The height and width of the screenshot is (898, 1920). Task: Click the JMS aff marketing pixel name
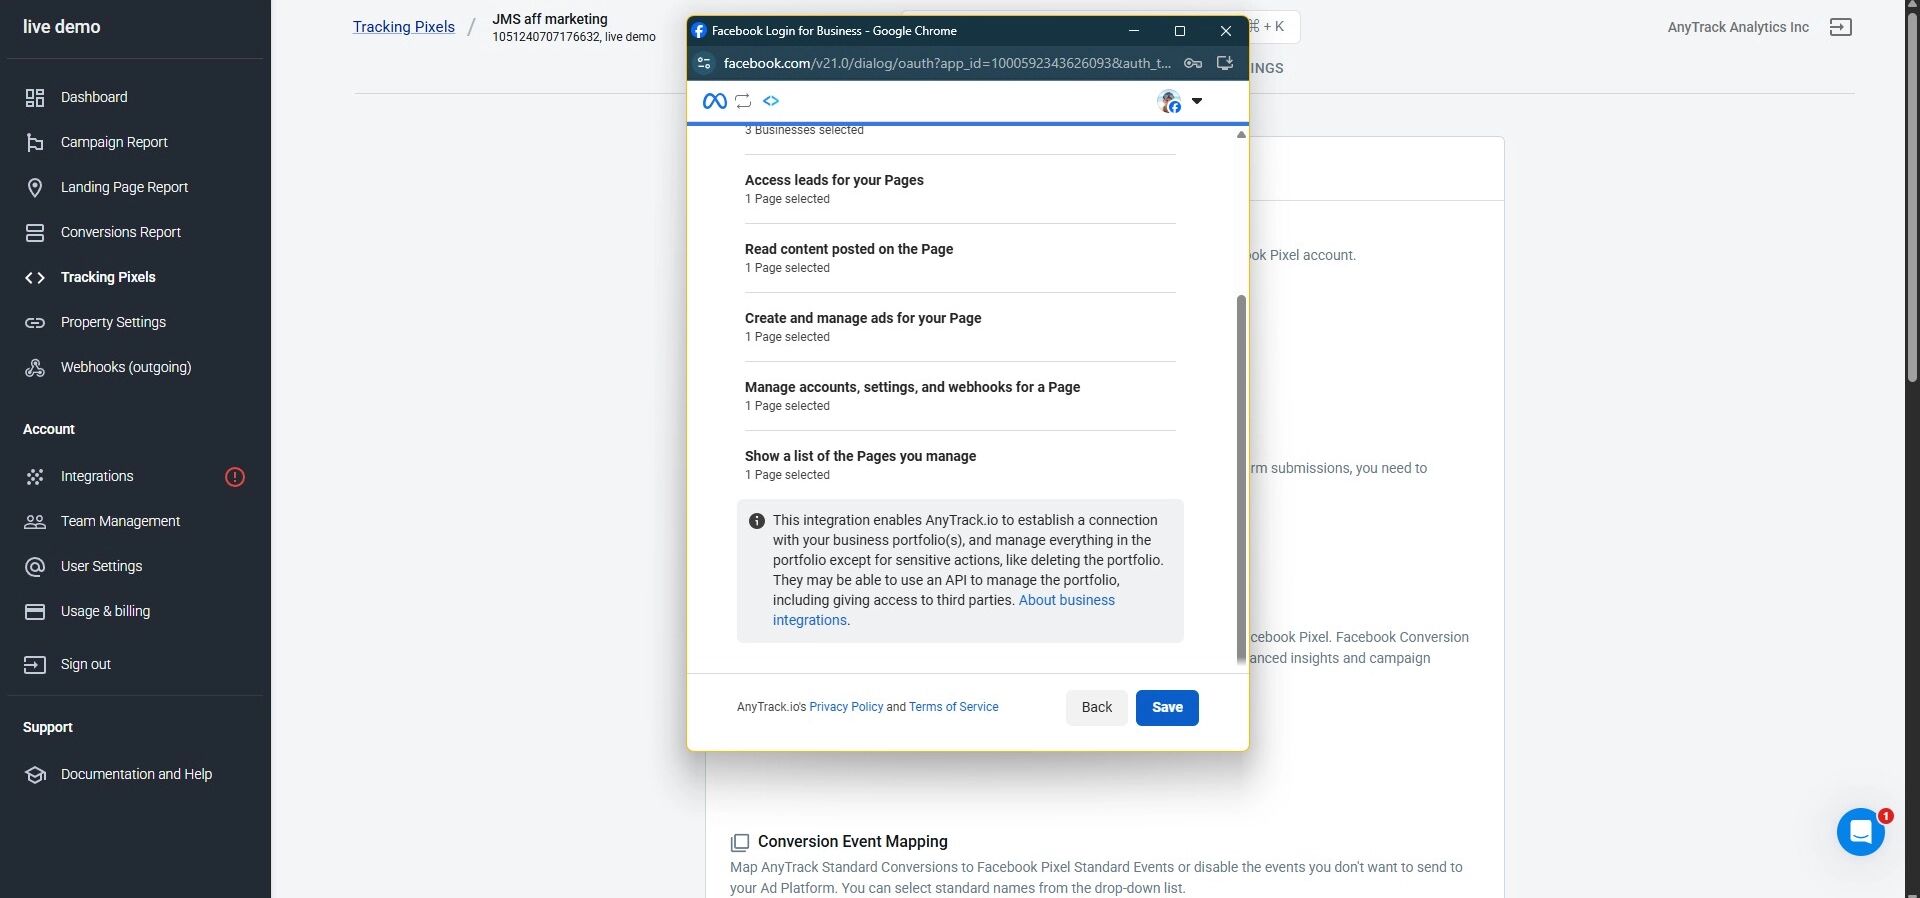[x=550, y=19]
